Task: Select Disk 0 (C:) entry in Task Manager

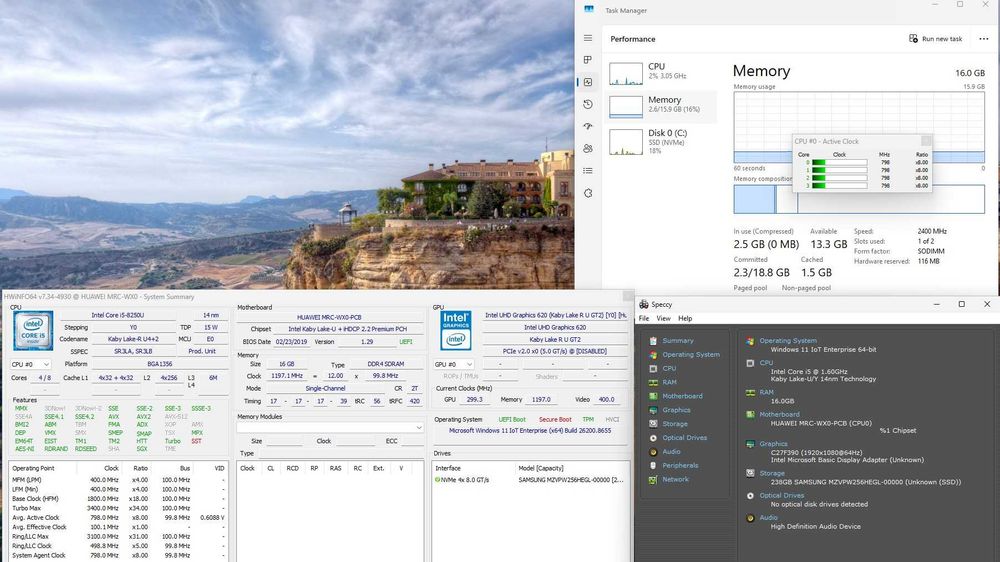Action: 662,142
